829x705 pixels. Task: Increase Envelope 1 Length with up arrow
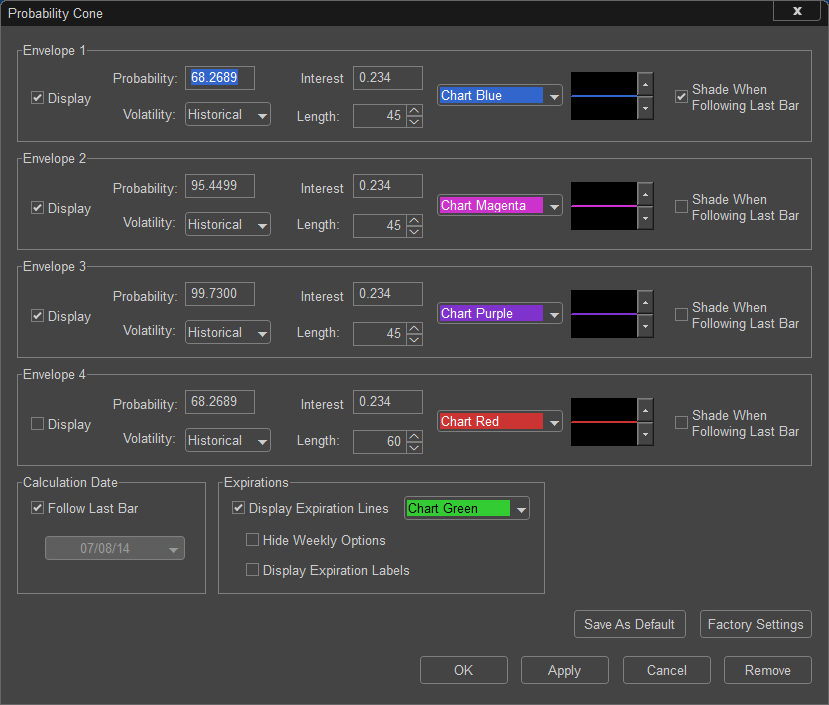[414, 111]
